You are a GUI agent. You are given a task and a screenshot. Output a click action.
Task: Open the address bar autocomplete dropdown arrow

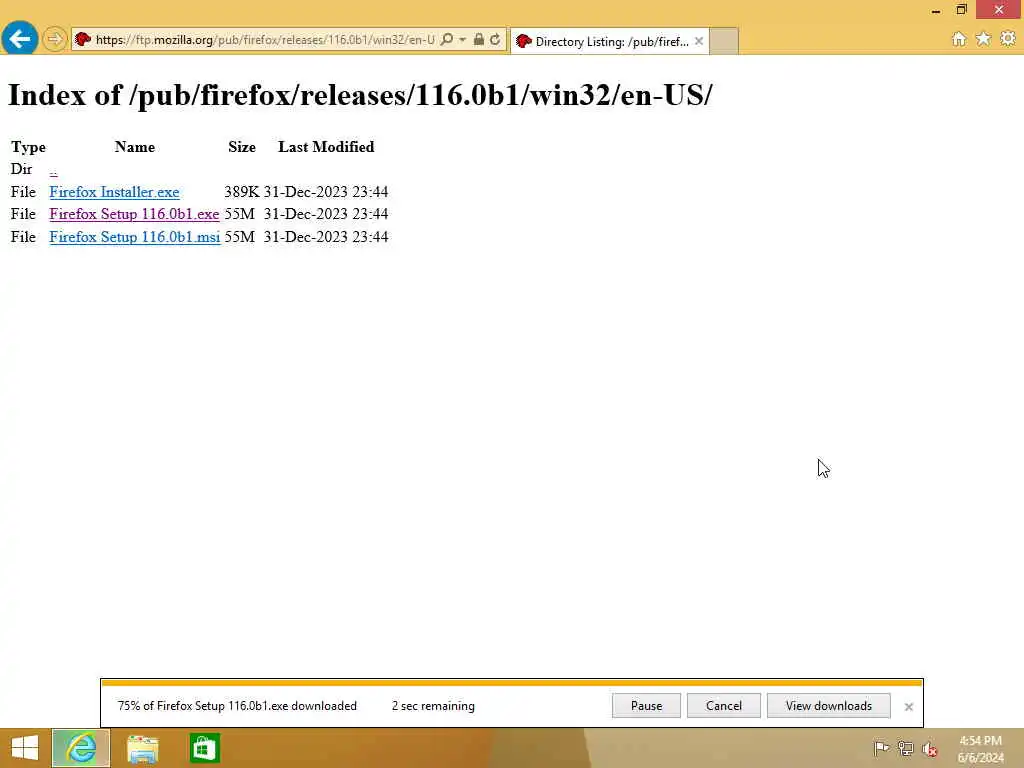[462, 40]
